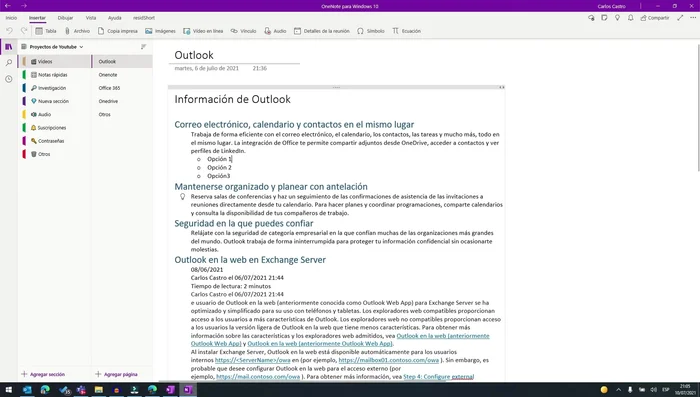Viewport: 700px width, 397px height.
Task: Open the Ayuda tab
Action: point(114,18)
